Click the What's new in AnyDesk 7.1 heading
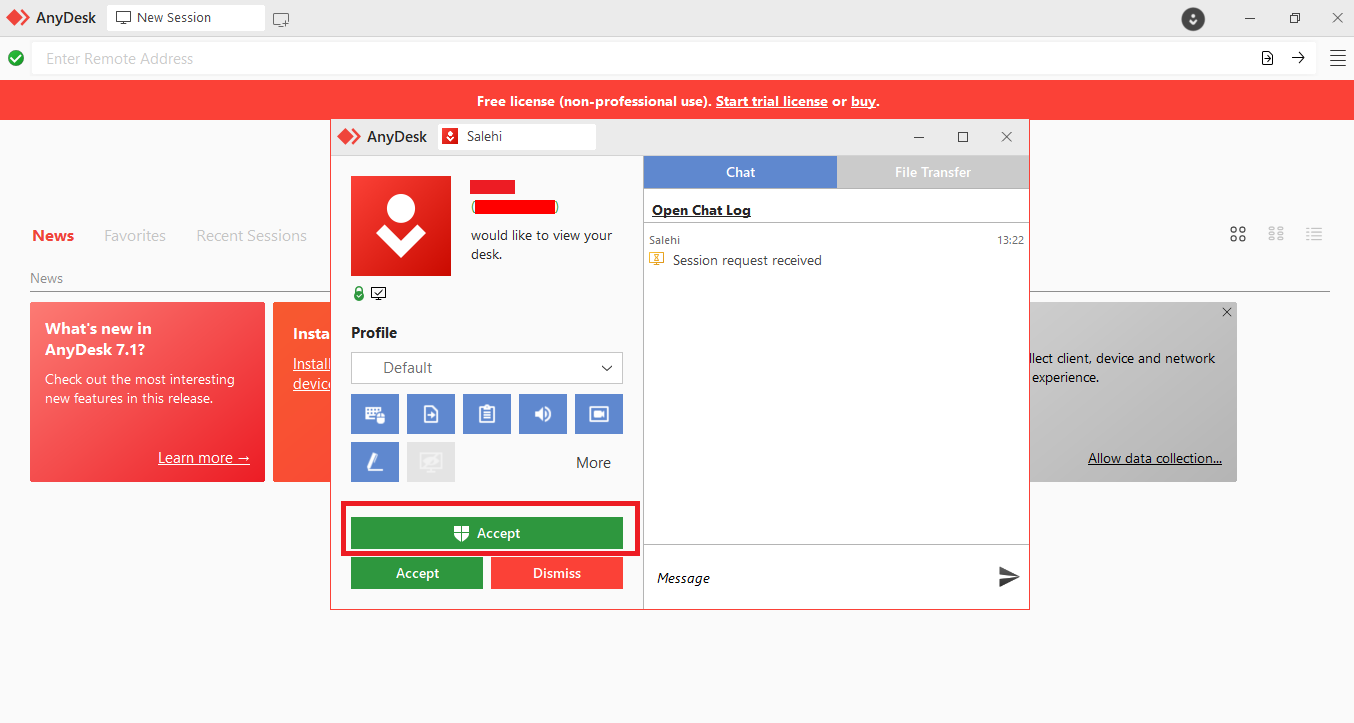This screenshot has height=723, width=1354. (x=99, y=339)
